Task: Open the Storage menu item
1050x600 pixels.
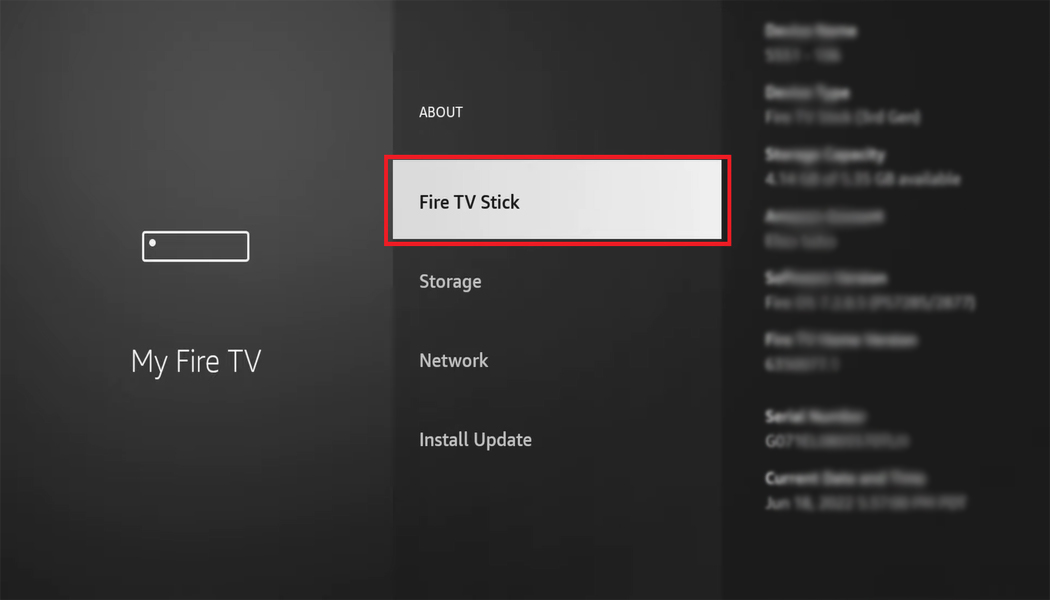Action: click(450, 282)
